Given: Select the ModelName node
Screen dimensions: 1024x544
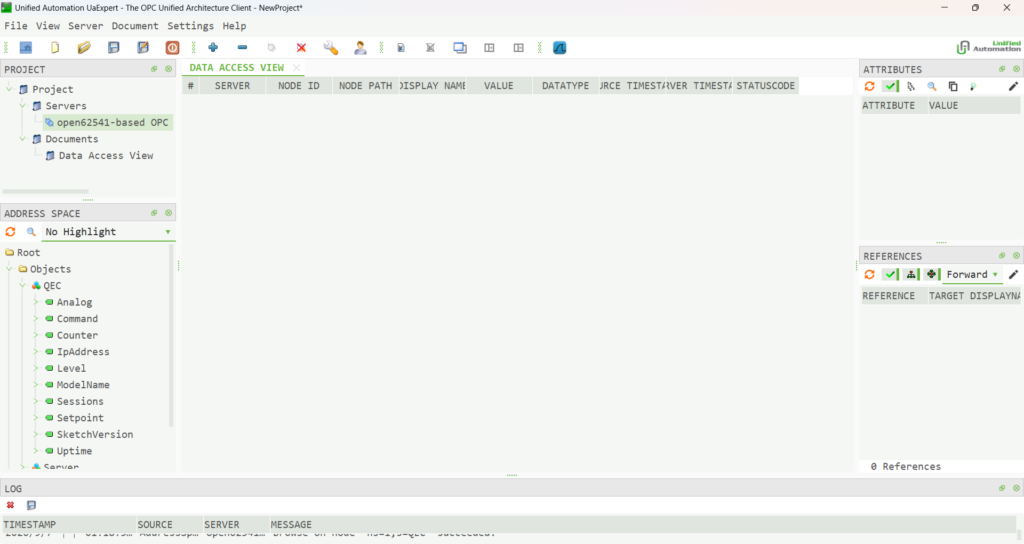Looking at the screenshot, I should (83, 385).
